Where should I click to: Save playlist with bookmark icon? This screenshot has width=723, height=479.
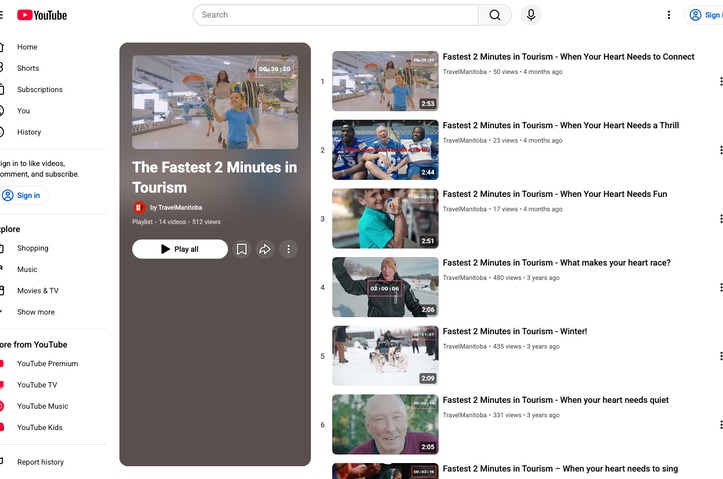[x=242, y=249]
